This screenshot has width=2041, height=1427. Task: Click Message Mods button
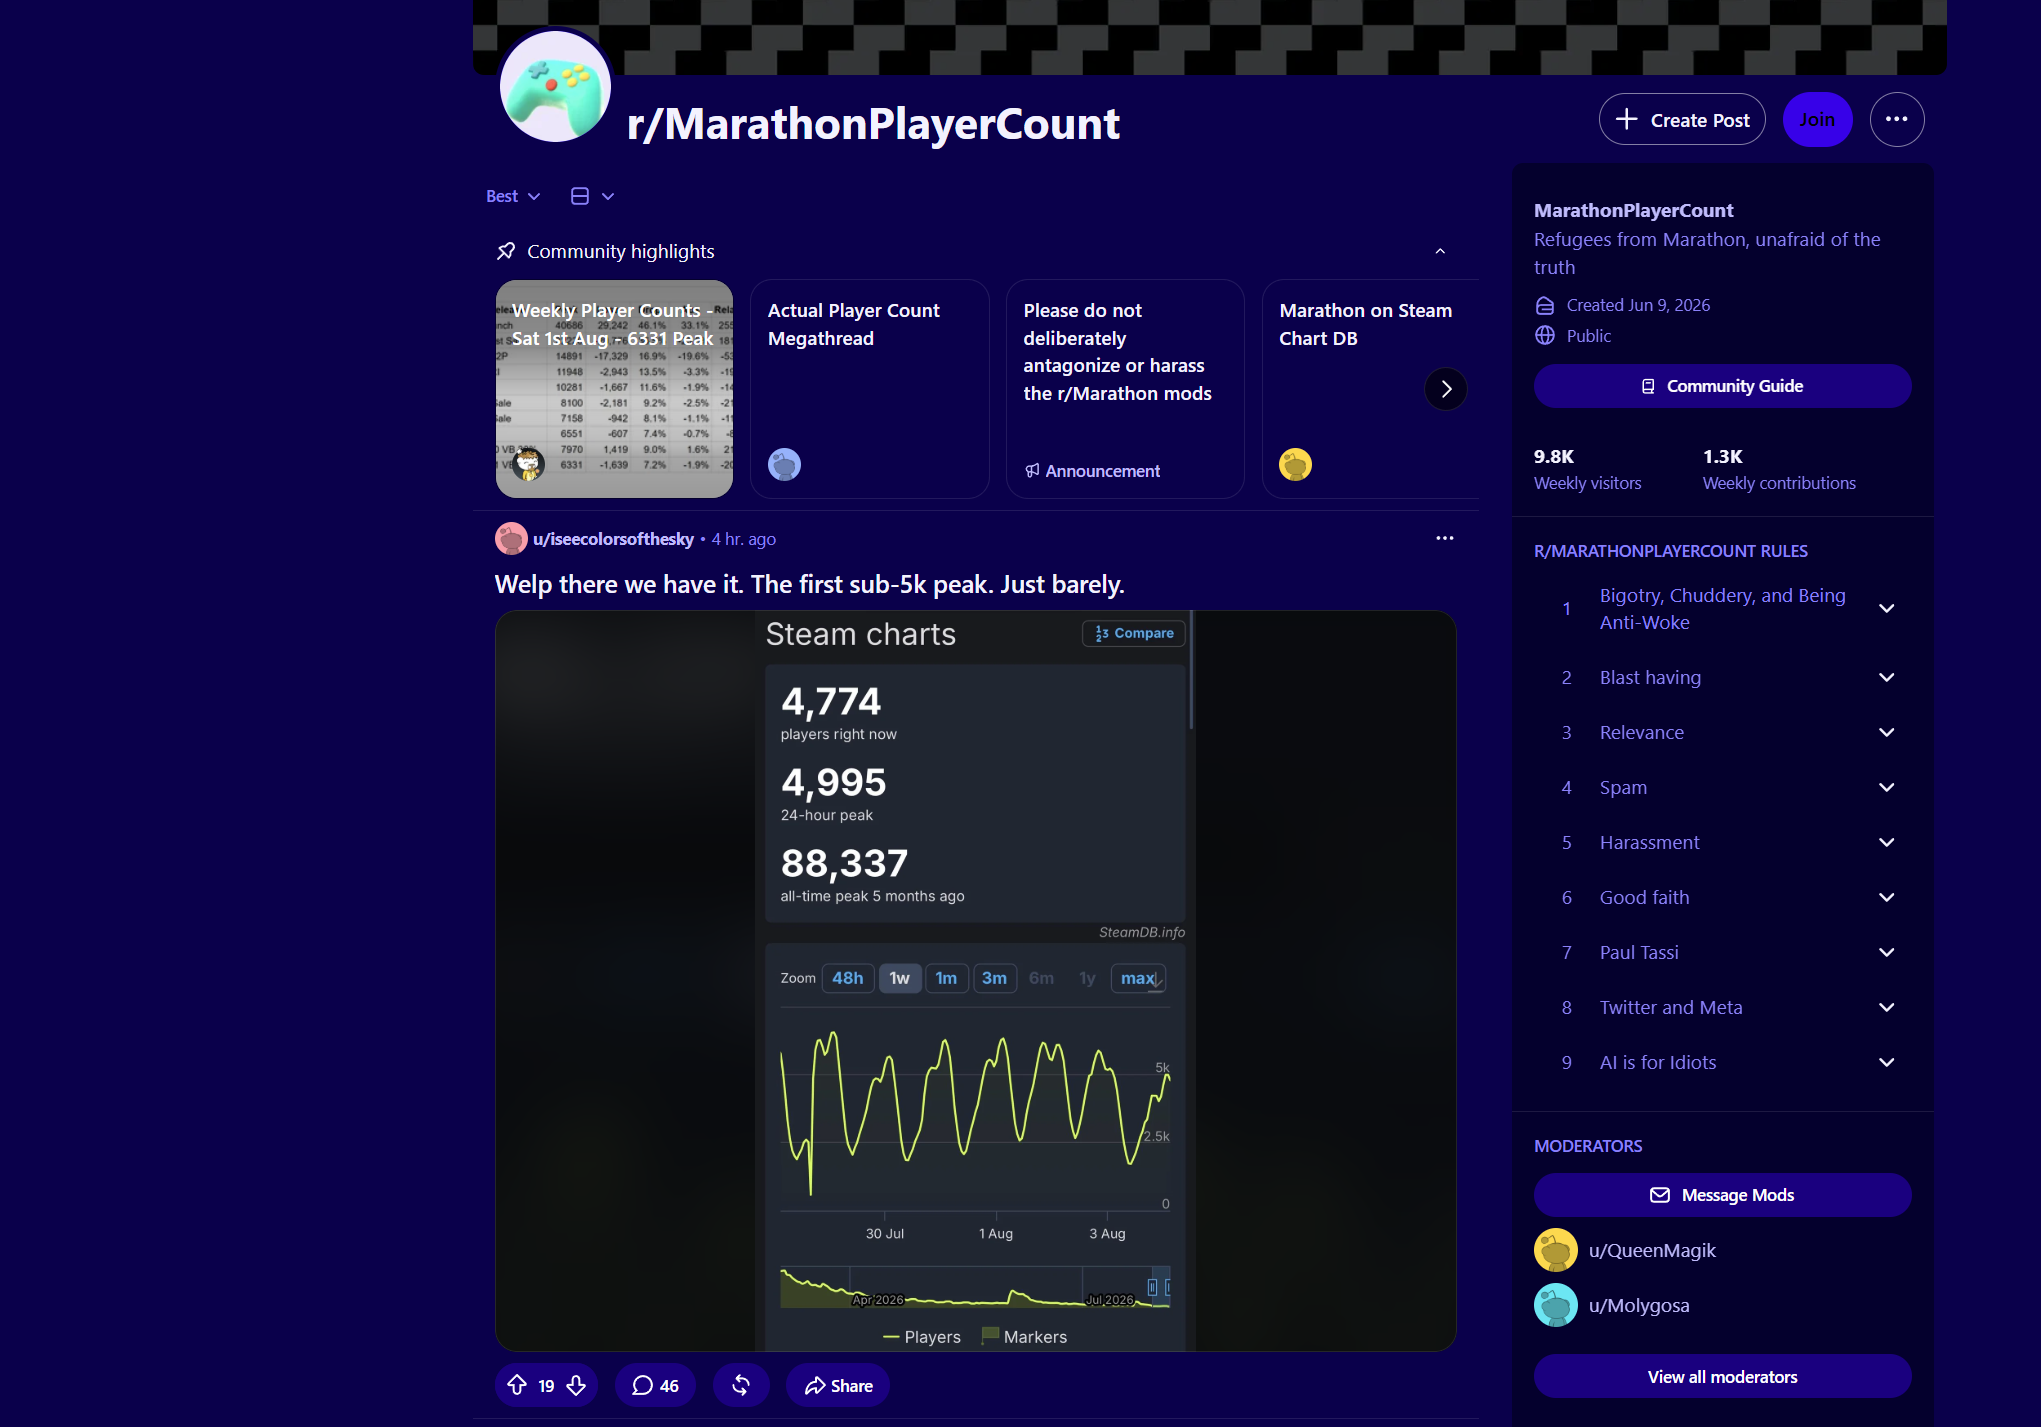(1722, 1195)
